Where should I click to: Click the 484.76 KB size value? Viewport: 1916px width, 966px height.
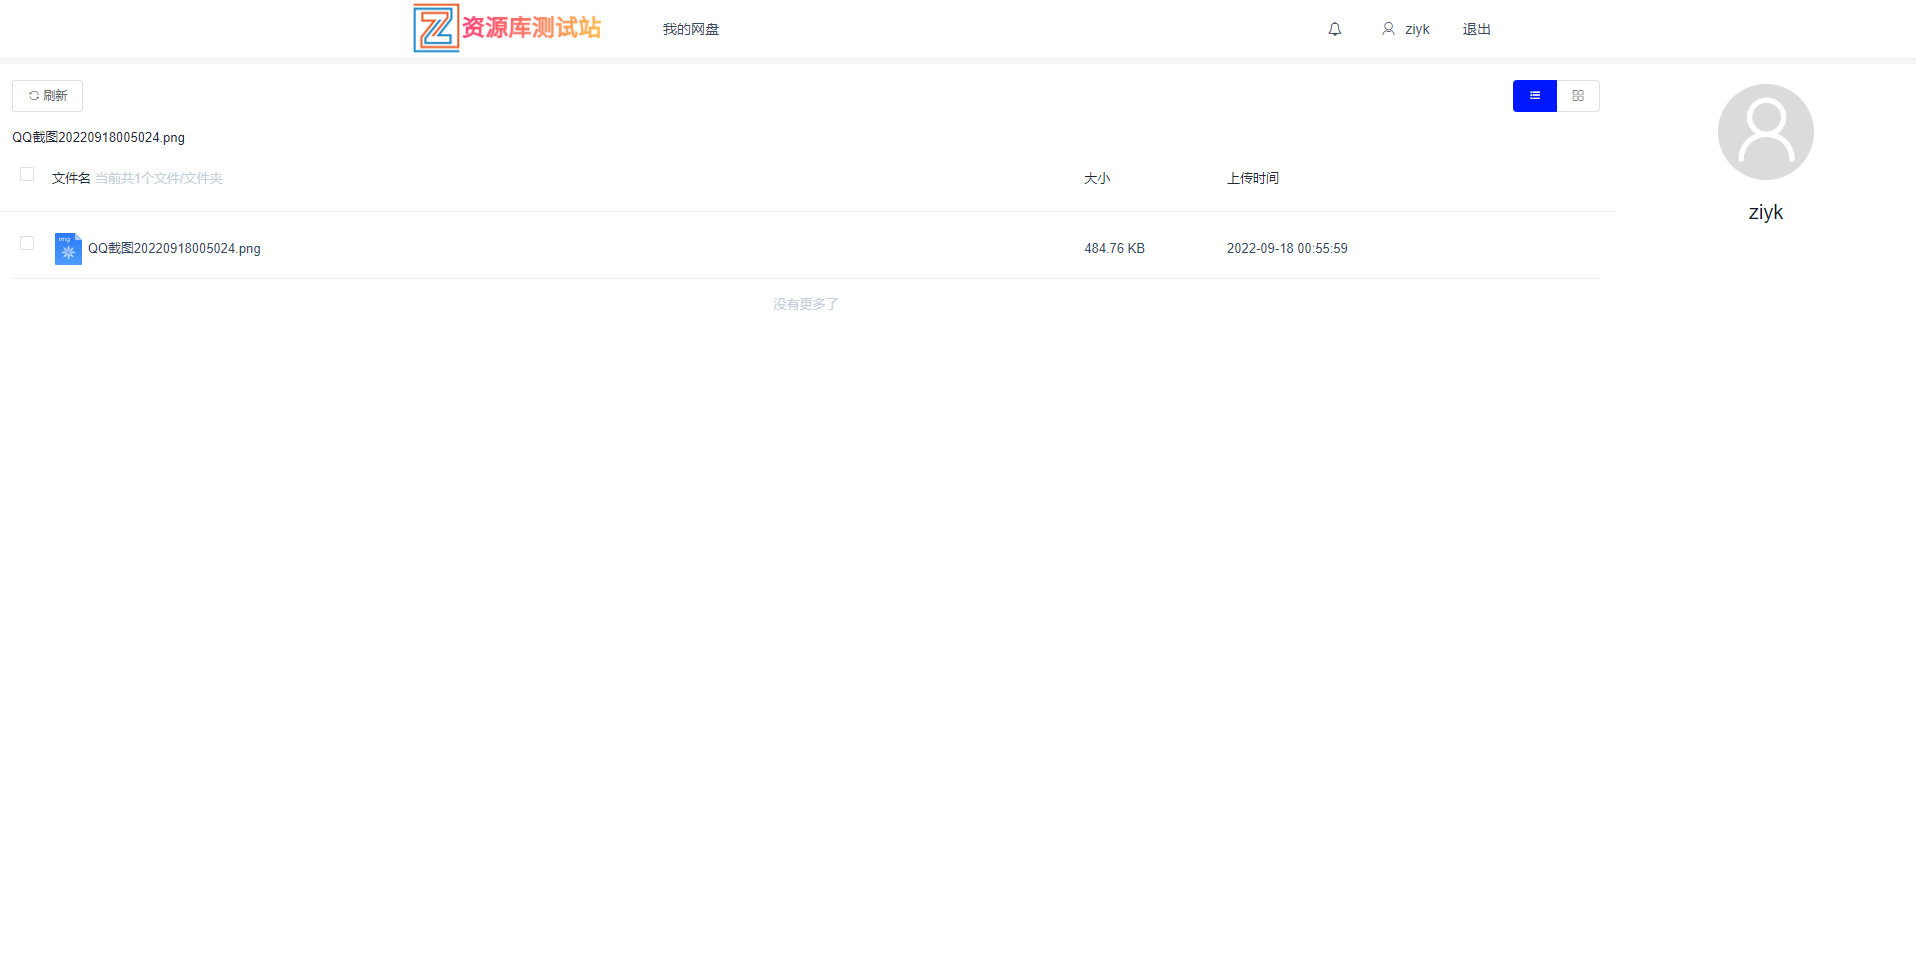pyautogui.click(x=1114, y=248)
